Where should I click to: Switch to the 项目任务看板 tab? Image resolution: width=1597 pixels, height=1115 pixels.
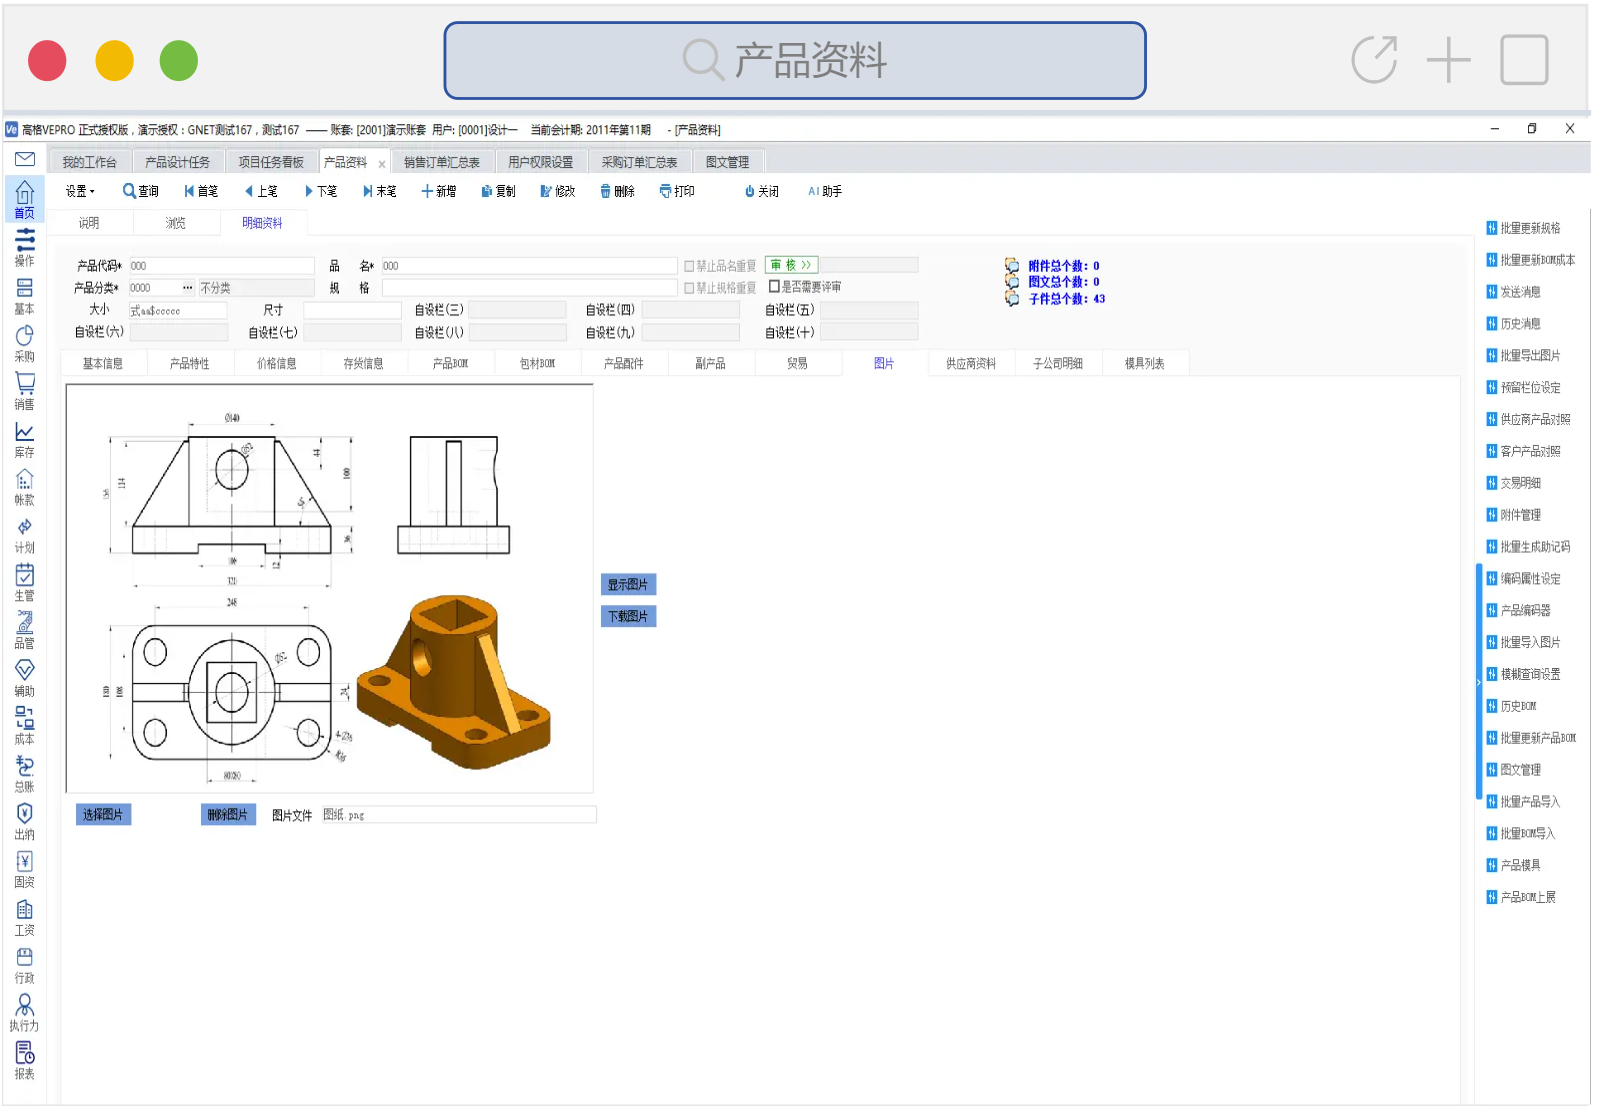[270, 162]
